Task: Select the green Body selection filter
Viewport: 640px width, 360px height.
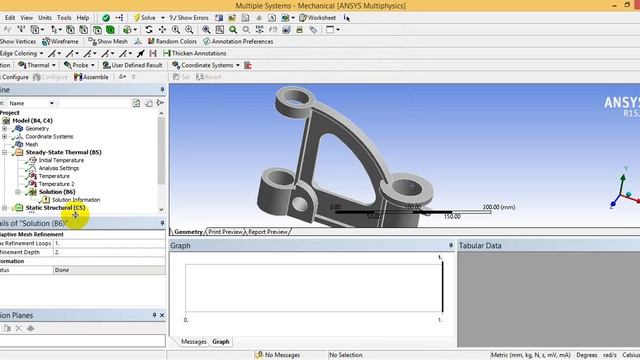Action: [110, 29]
